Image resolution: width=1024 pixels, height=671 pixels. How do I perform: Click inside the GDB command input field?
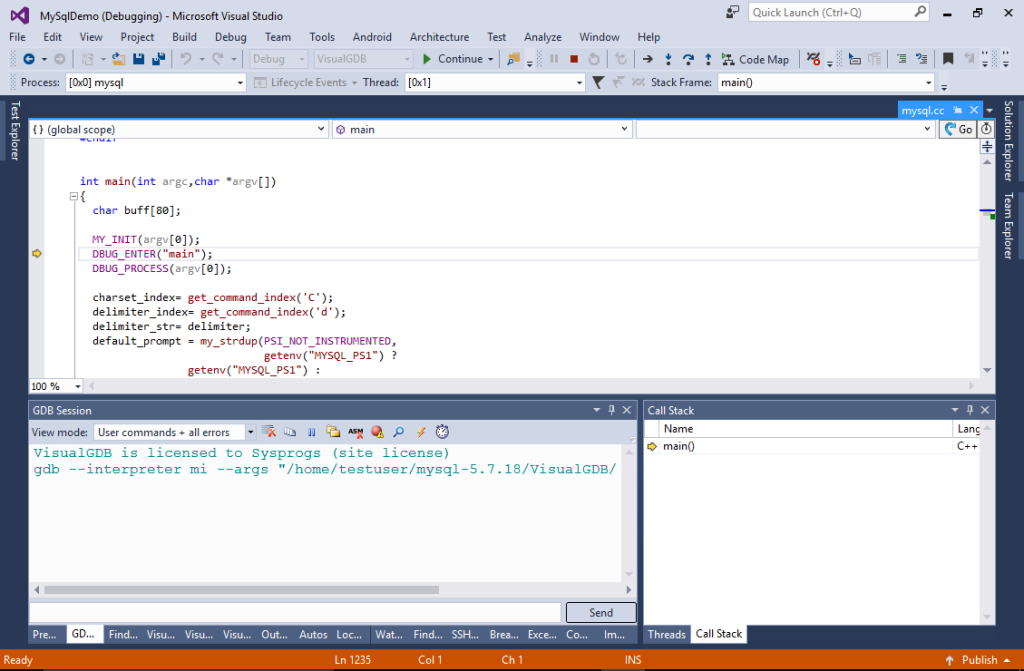pos(290,611)
